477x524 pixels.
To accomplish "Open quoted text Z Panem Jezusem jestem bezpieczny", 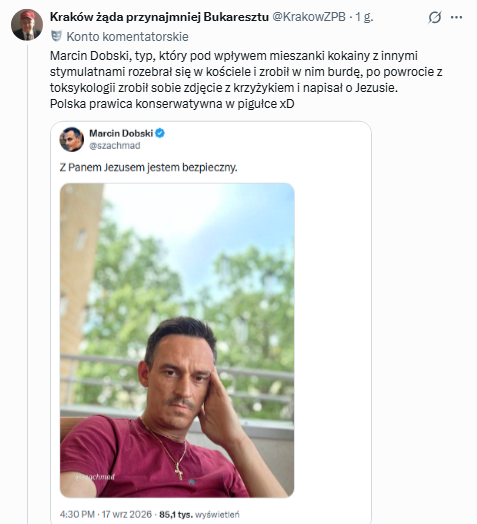I will click(148, 167).
